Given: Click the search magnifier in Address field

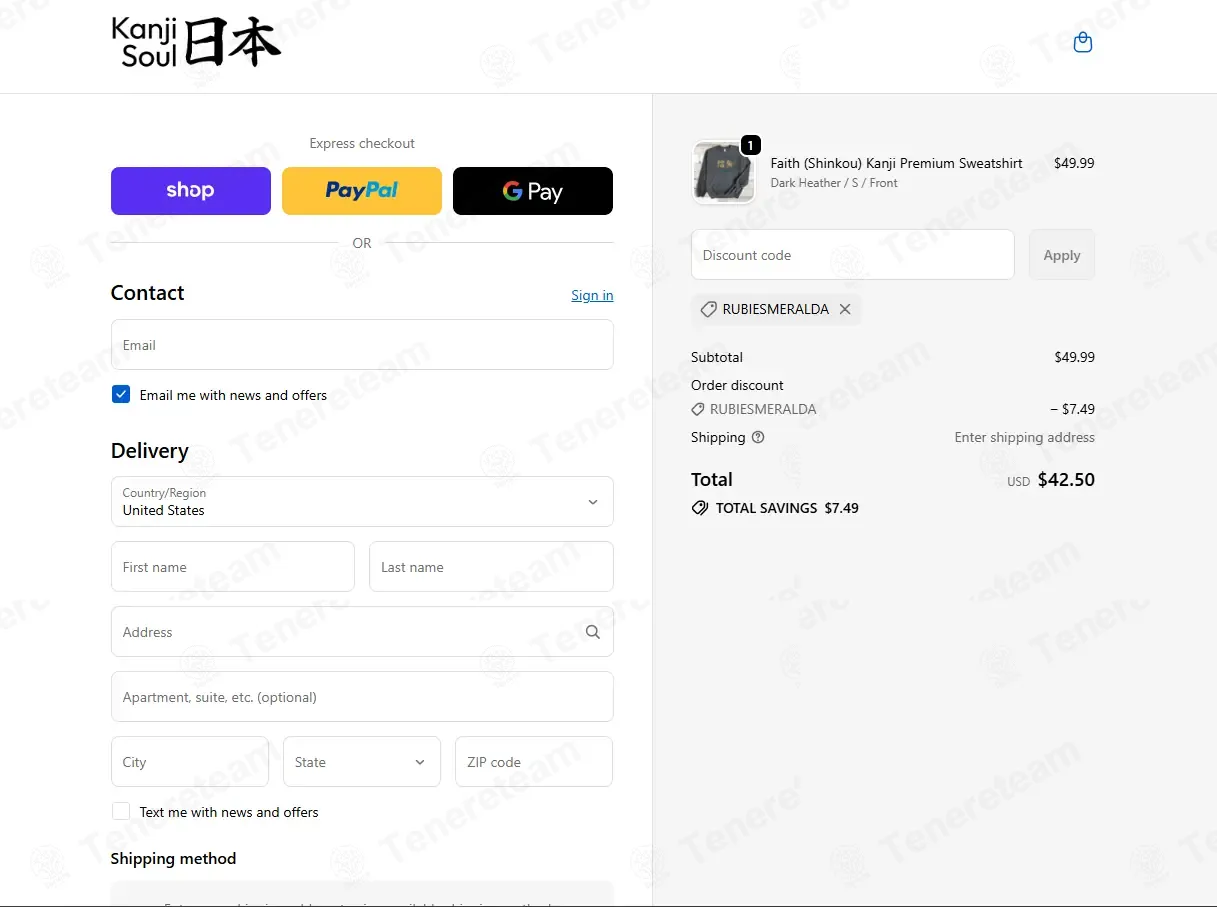Looking at the screenshot, I should point(593,632).
